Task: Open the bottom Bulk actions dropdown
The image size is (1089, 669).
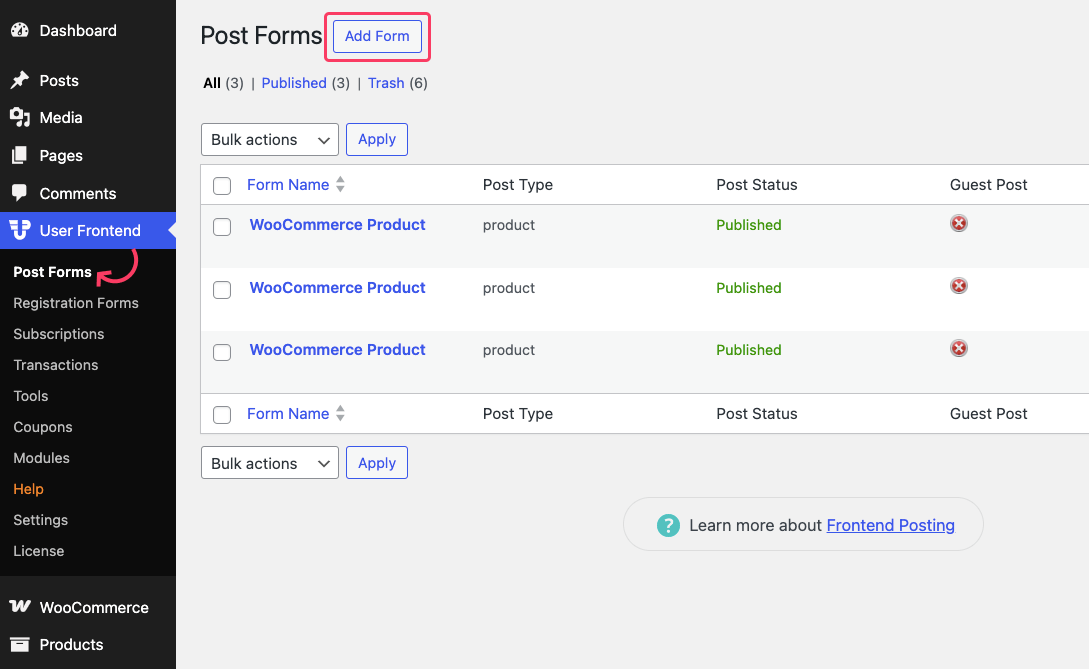Action: (x=269, y=463)
